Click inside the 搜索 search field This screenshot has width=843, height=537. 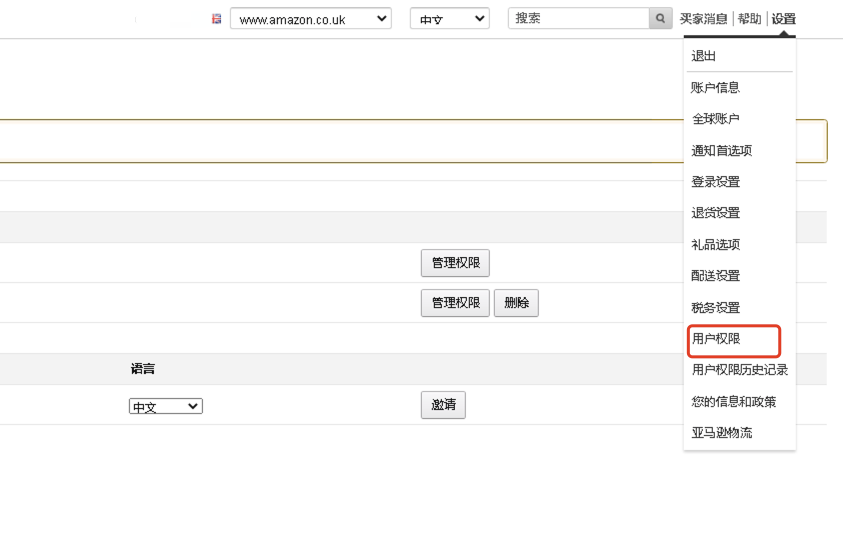tap(578, 18)
